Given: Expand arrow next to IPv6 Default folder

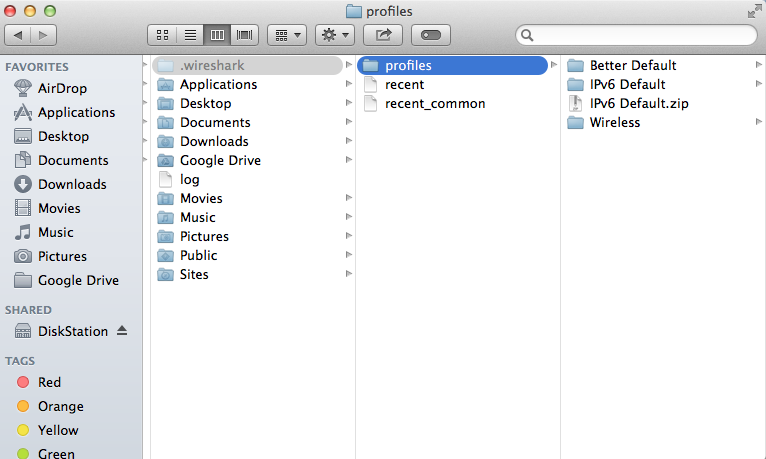Looking at the screenshot, I should [x=759, y=83].
